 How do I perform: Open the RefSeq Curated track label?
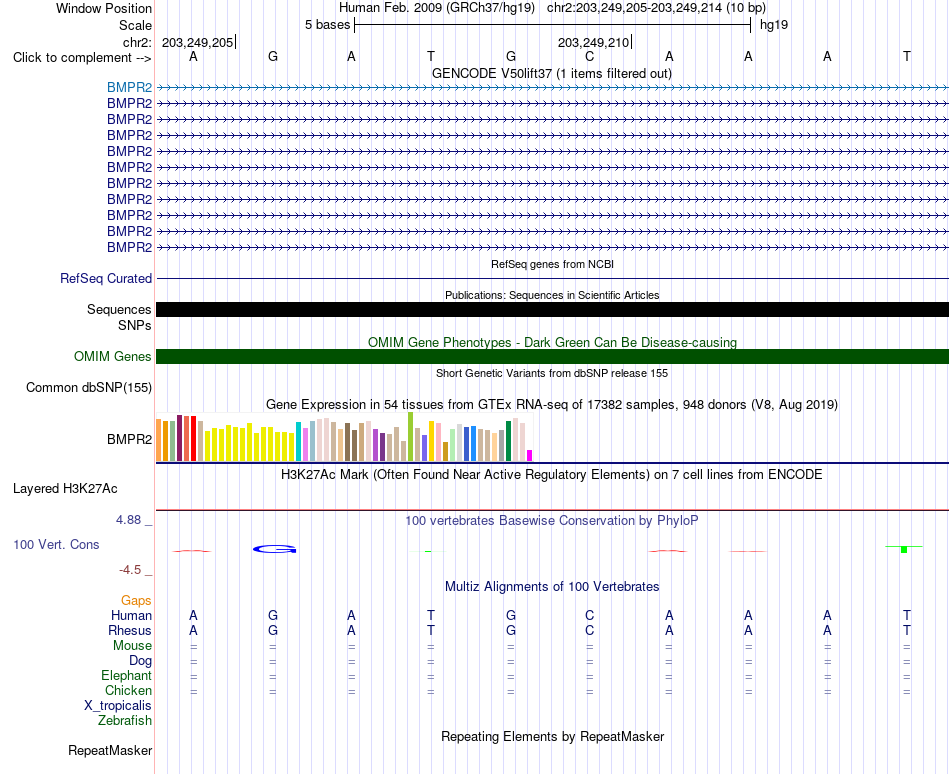click(x=105, y=279)
